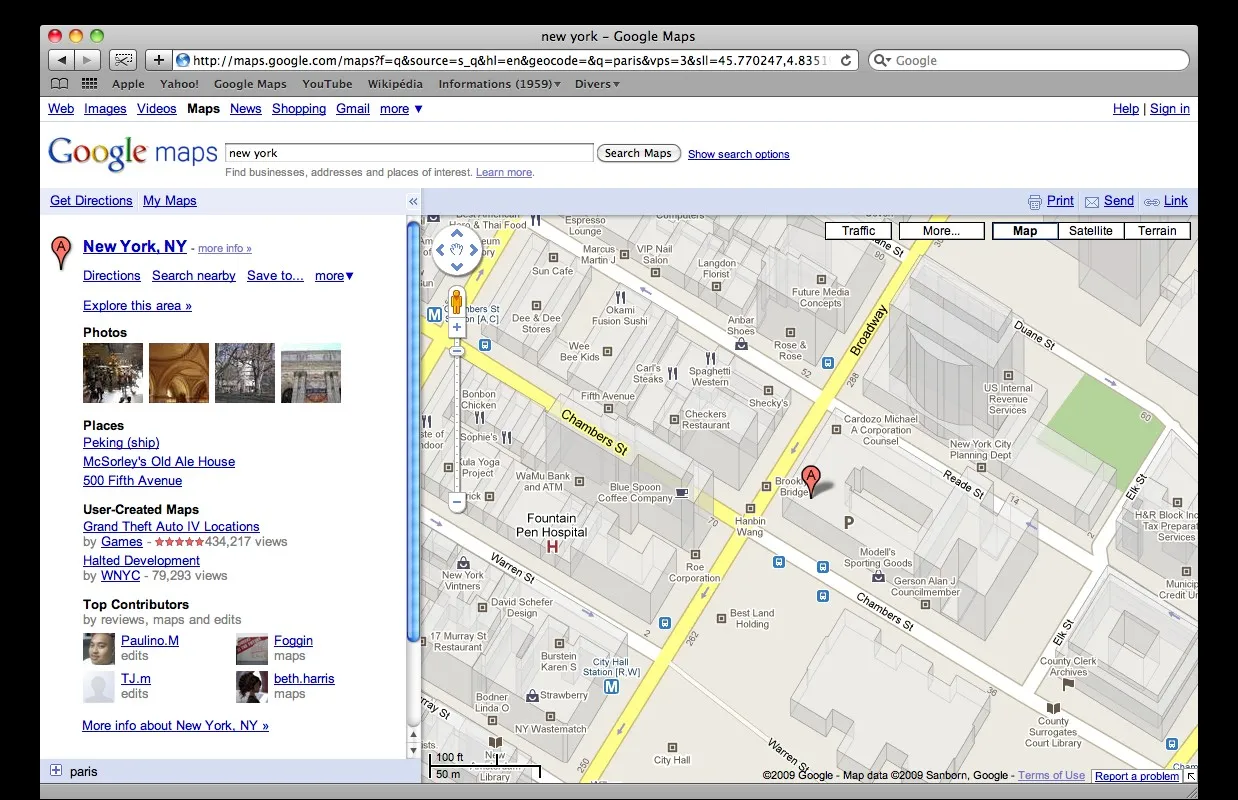
Task: Click the Link chain icon
Action: (1152, 201)
